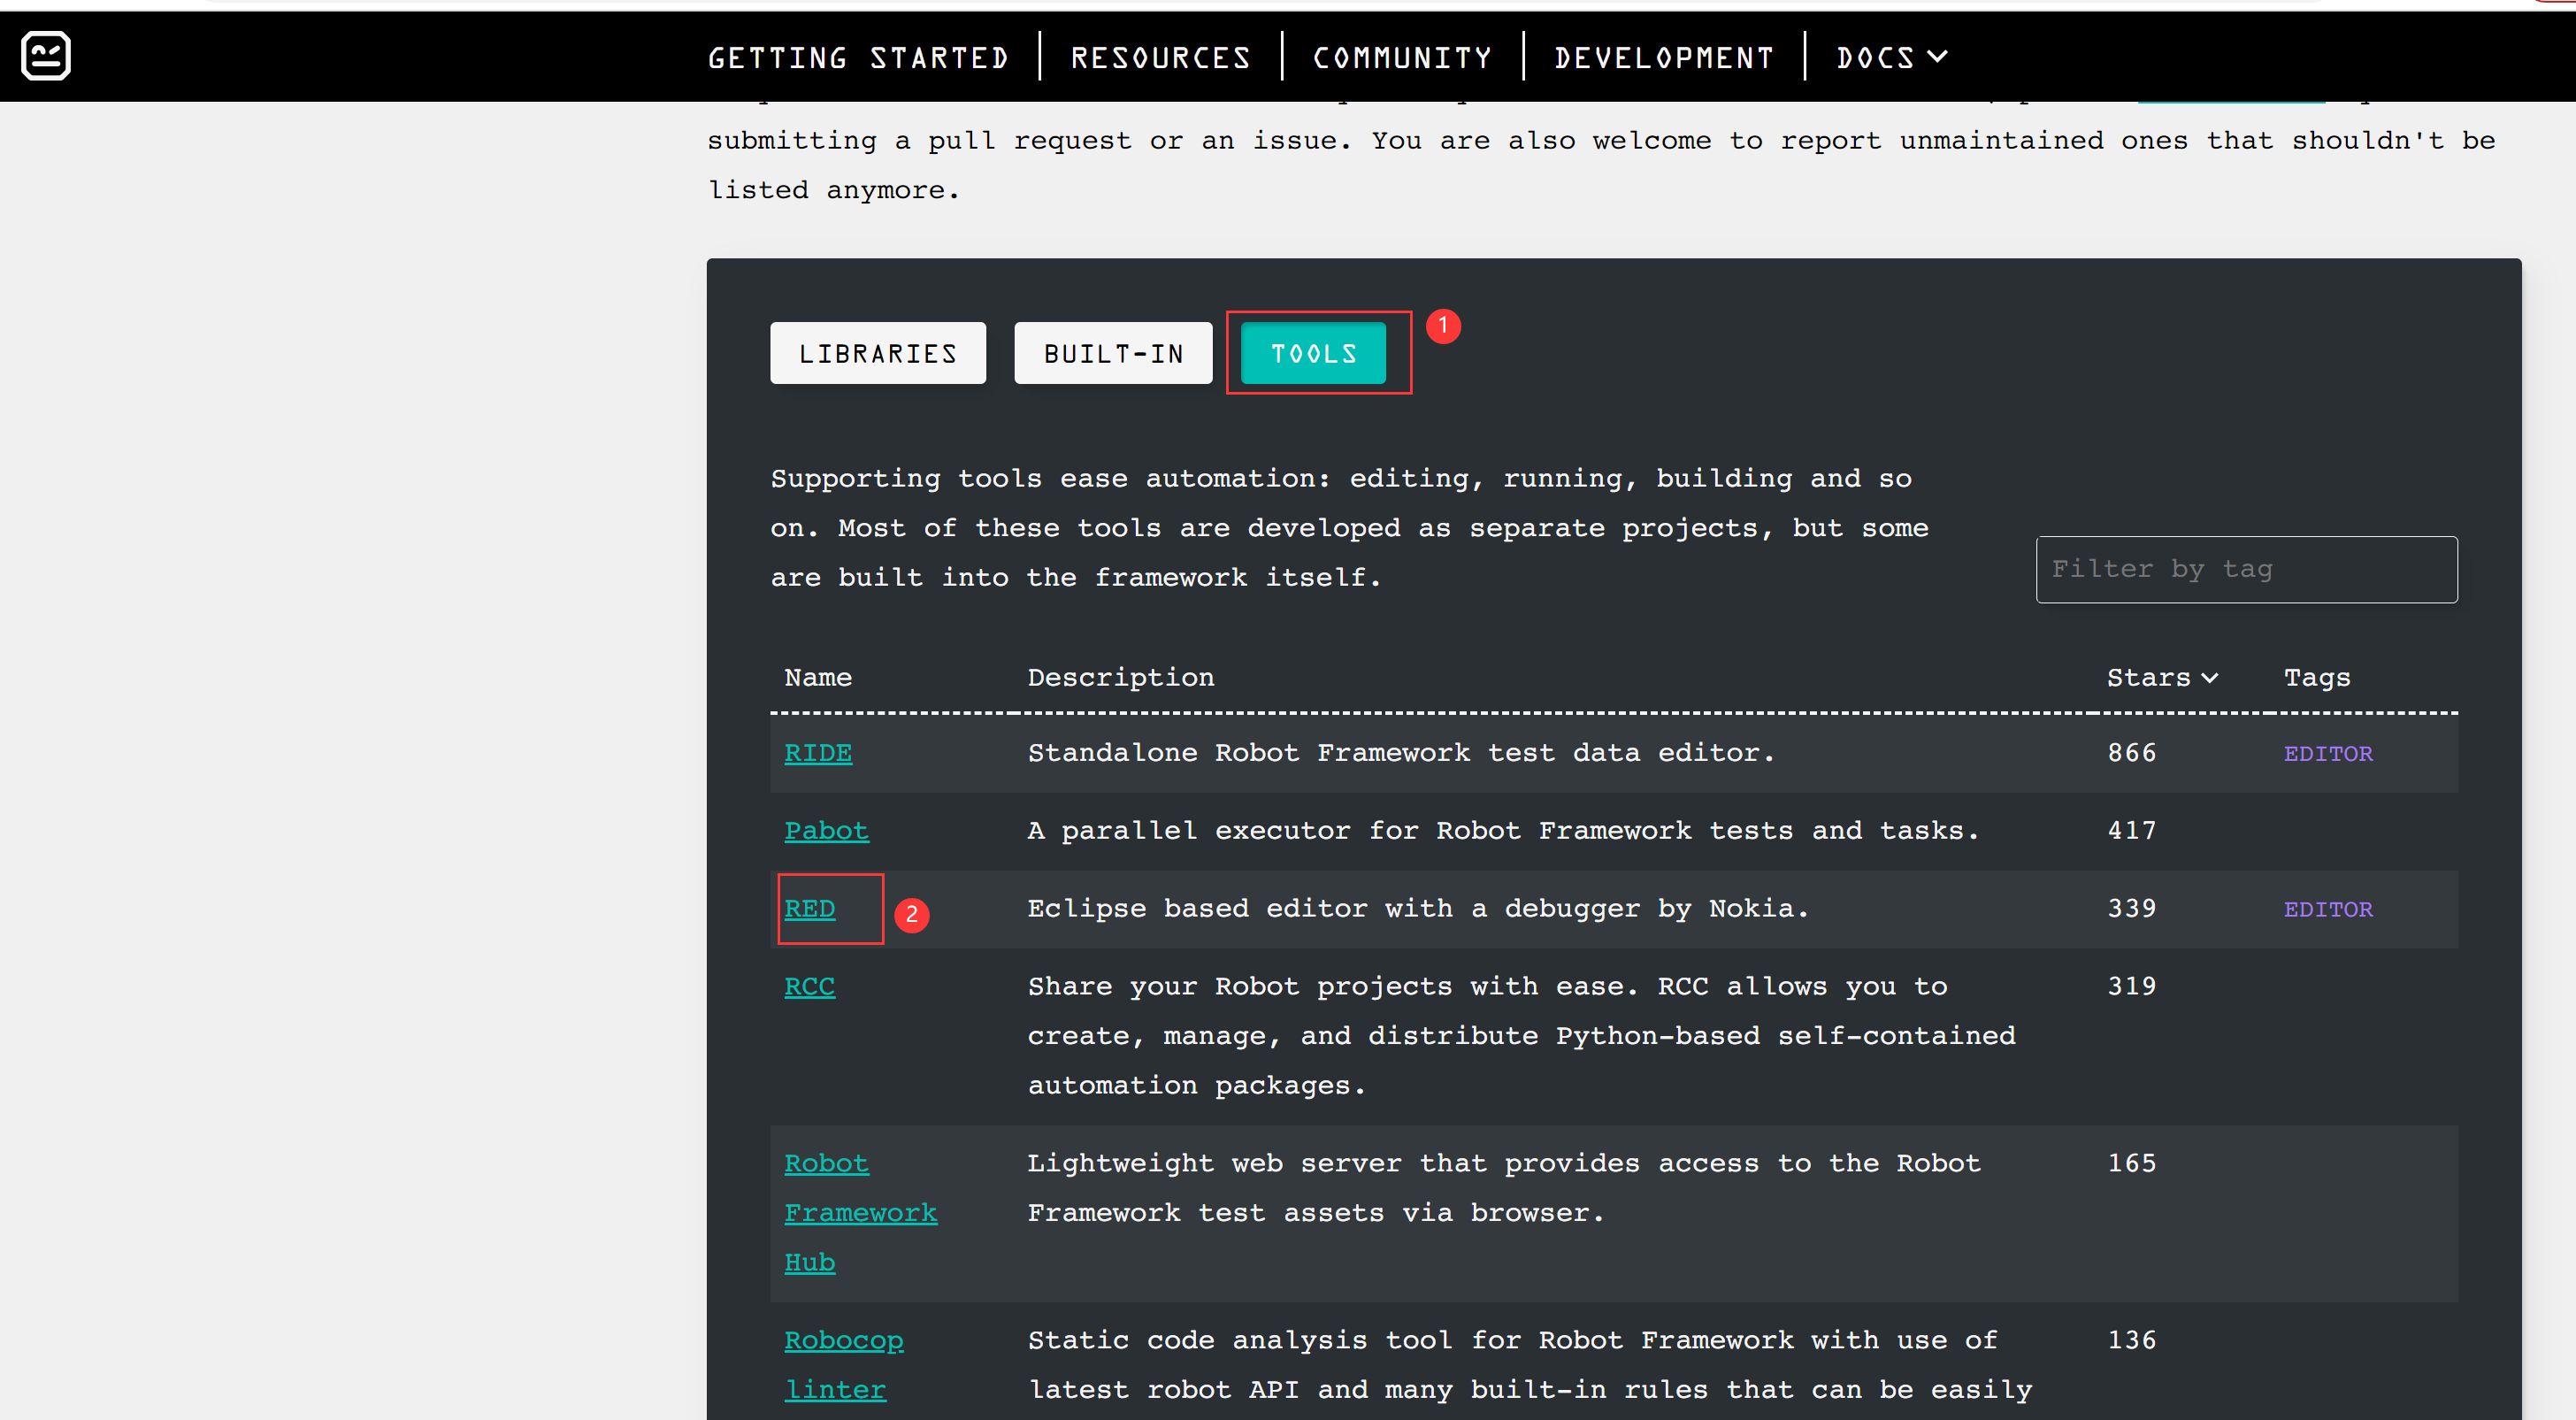This screenshot has height=1420, width=2576.
Task: Go to Community section
Action: coord(1402,58)
